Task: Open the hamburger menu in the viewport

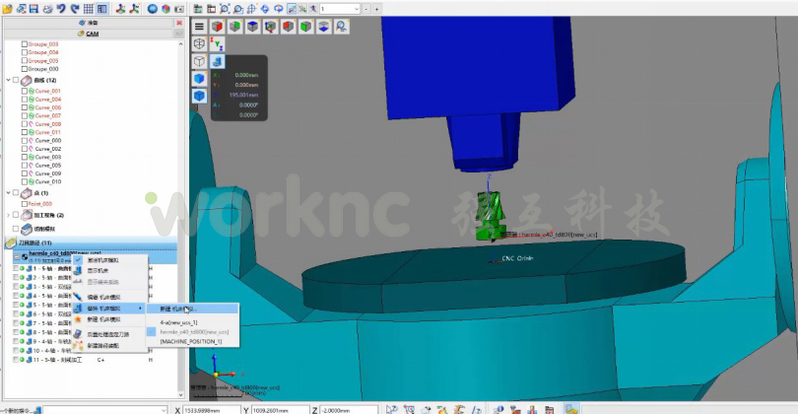Action: (x=200, y=26)
